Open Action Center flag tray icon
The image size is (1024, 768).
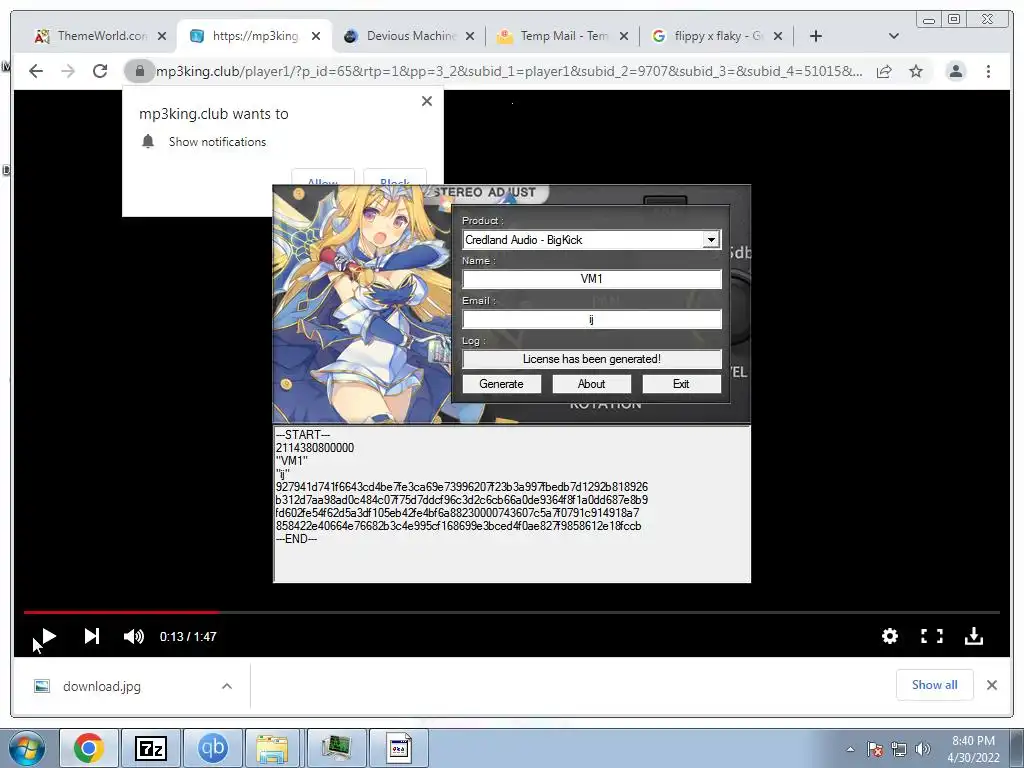pyautogui.click(x=875, y=750)
